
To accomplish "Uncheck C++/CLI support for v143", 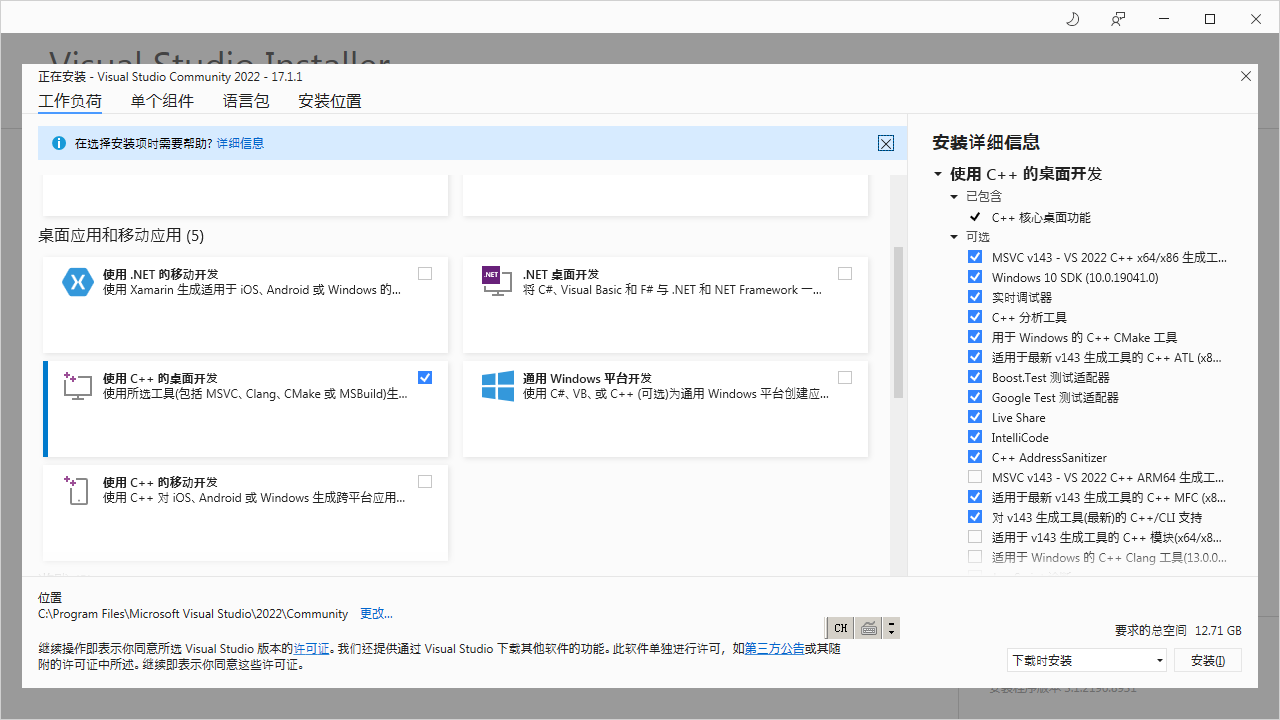I will click(x=975, y=517).
